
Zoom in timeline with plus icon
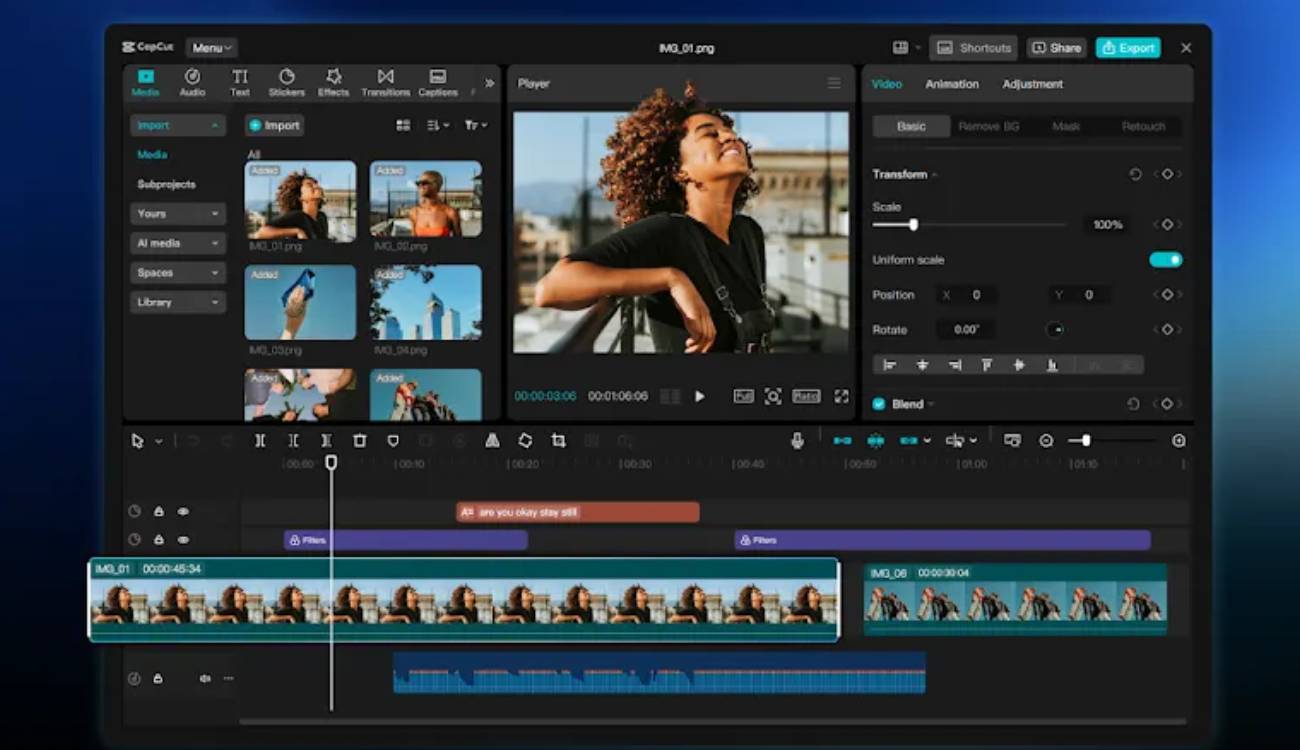point(1179,440)
